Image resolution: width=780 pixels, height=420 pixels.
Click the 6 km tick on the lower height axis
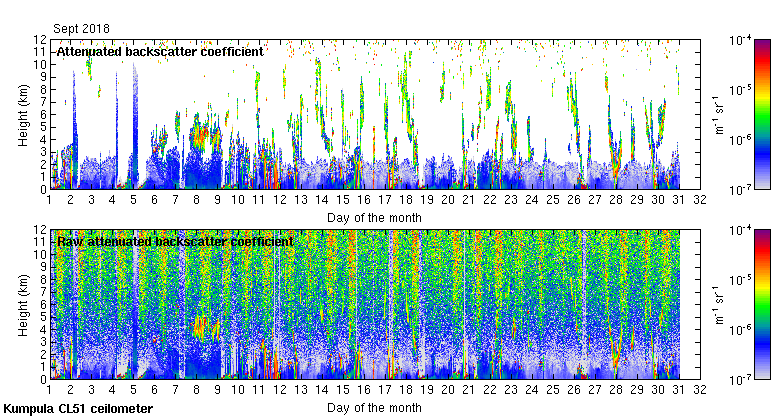[43, 304]
